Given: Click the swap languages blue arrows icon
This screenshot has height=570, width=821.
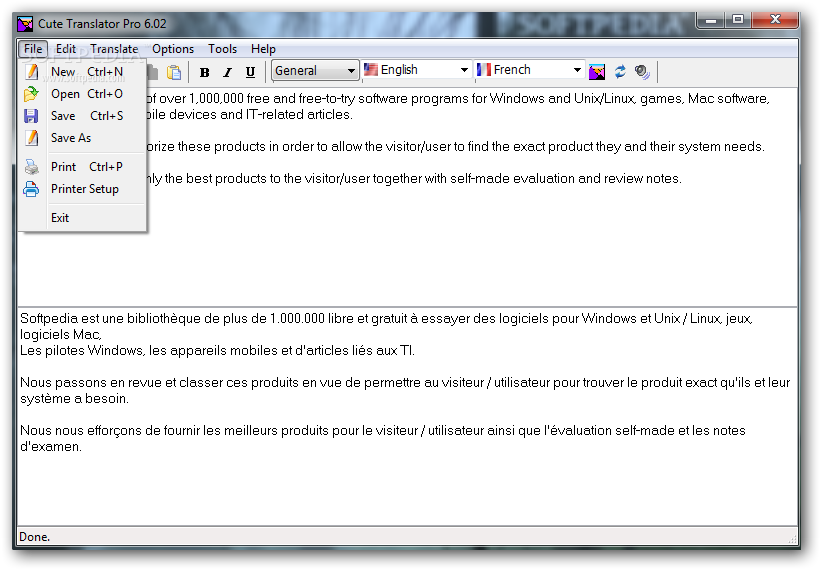Looking at the screenshot, I should 620,72.
